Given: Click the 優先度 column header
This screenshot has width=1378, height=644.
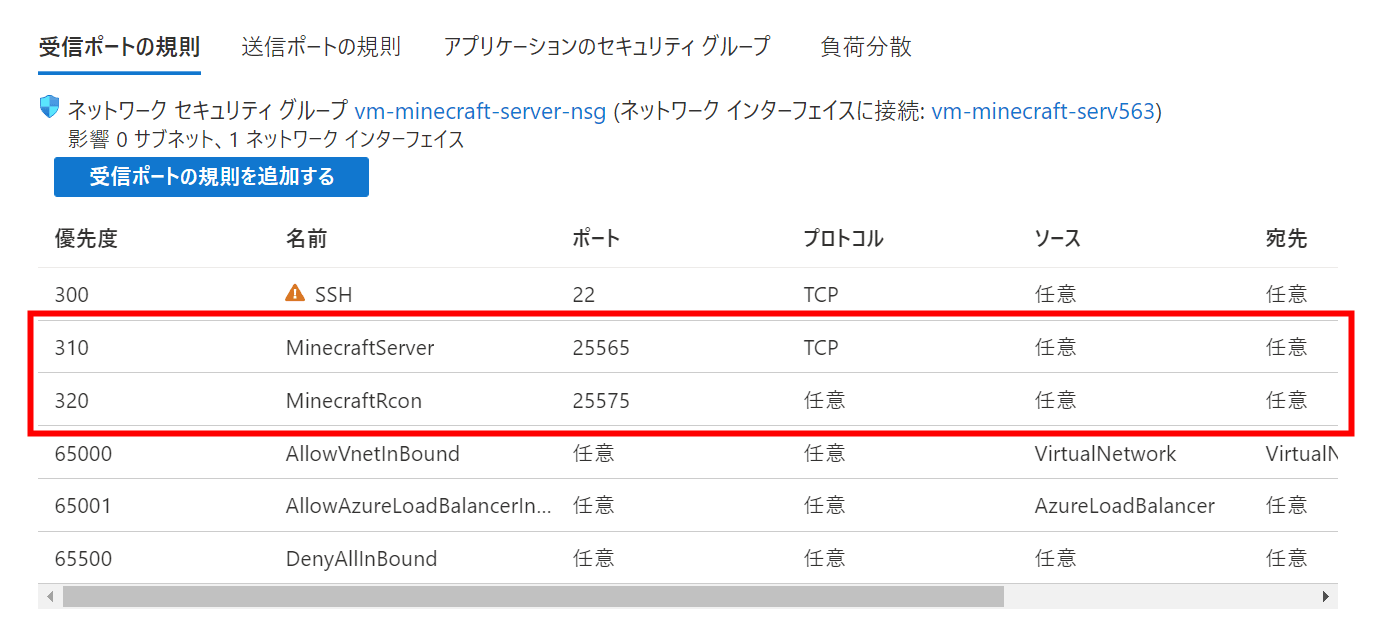Looking at the screenshot, I should (x=86, y=239).
